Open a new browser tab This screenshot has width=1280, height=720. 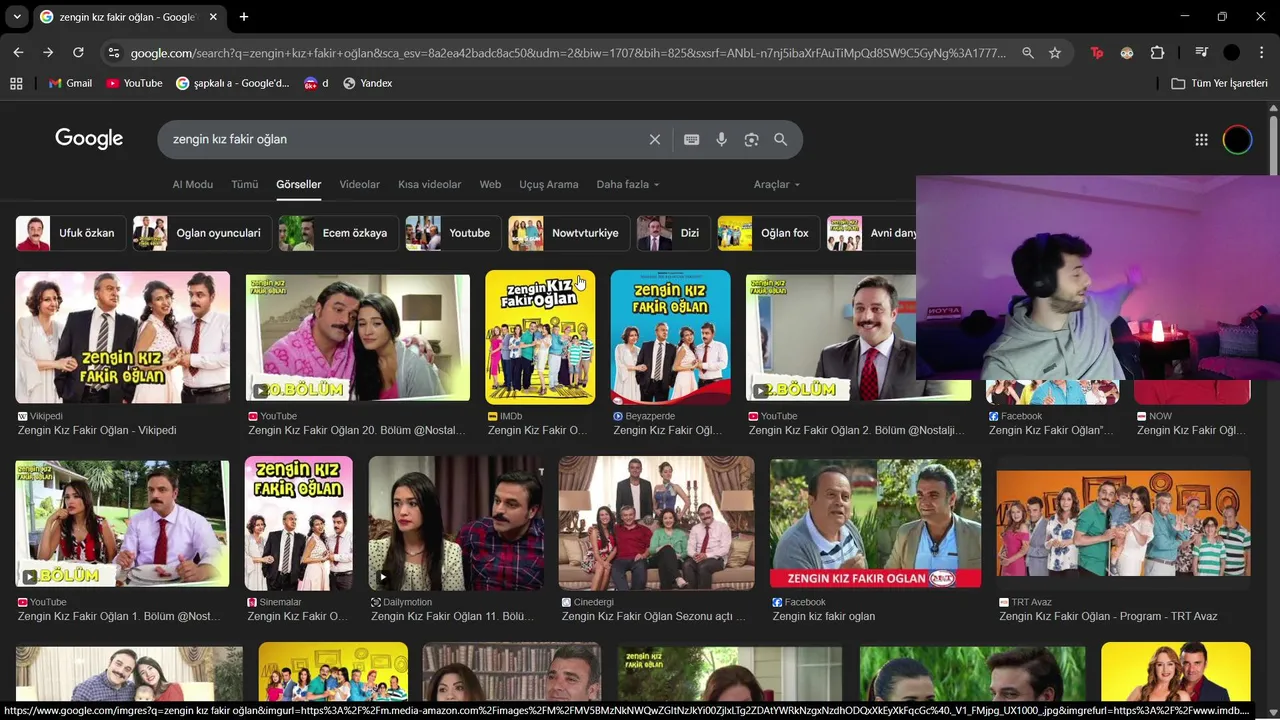click(x=244, y=17)
